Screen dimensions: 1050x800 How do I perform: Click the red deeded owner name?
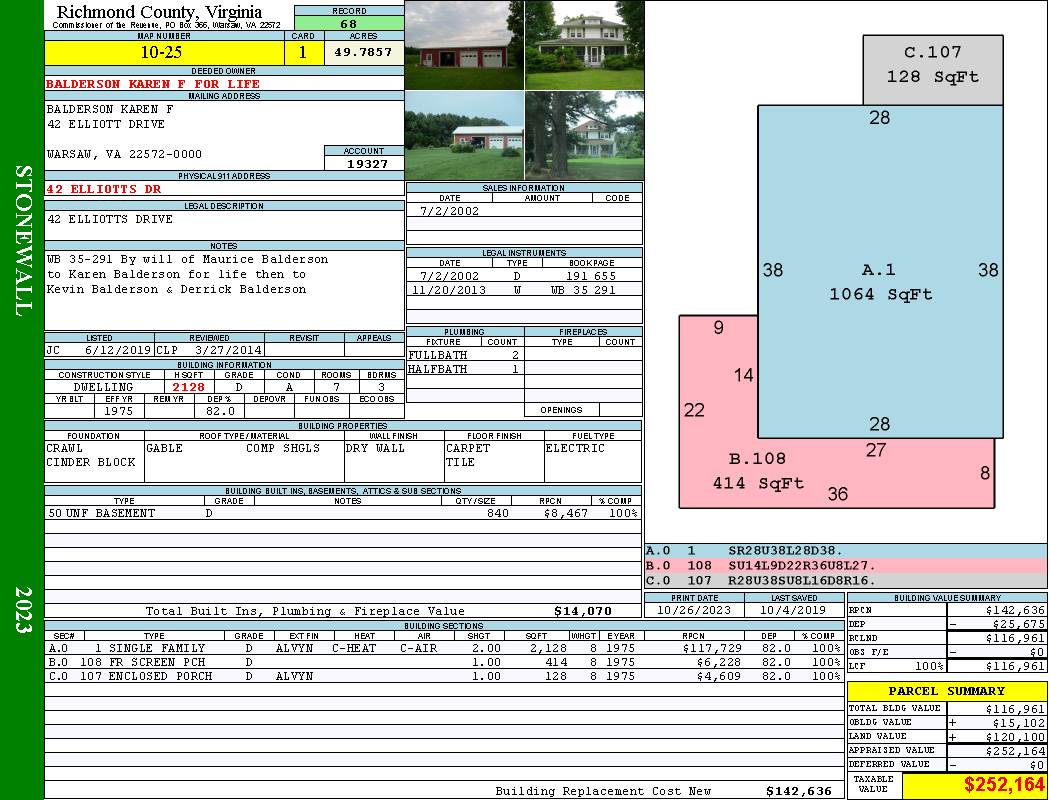(153, 84)
